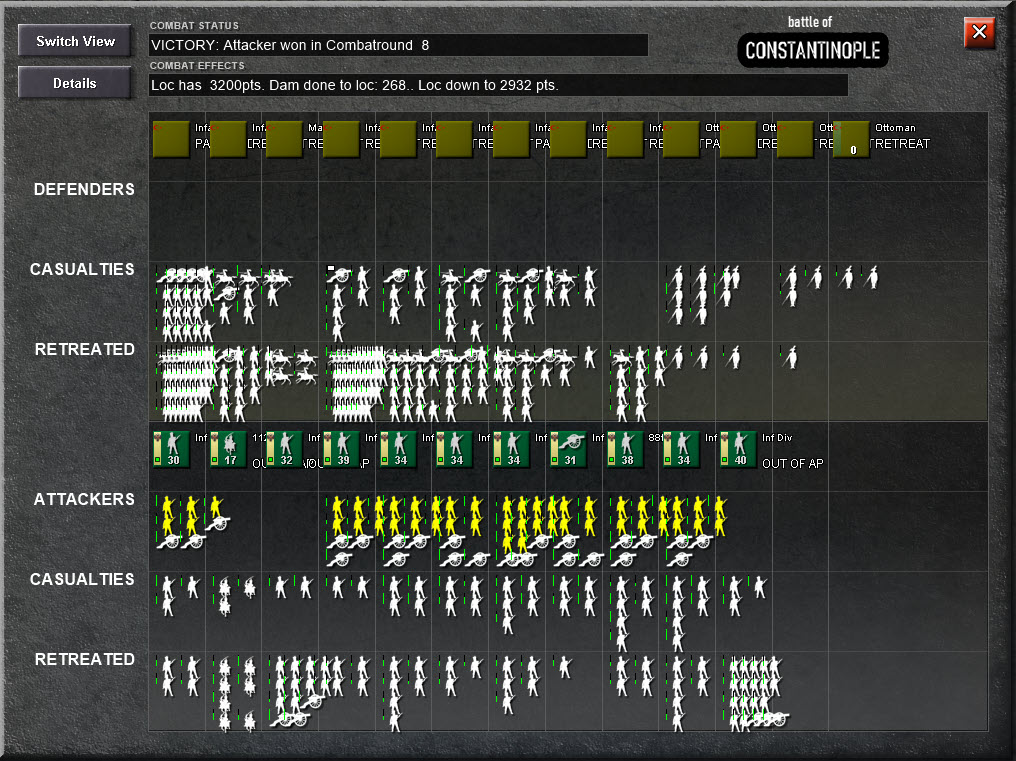Select the attacker cavalry unit numbered 17

(x=229, y=449)
